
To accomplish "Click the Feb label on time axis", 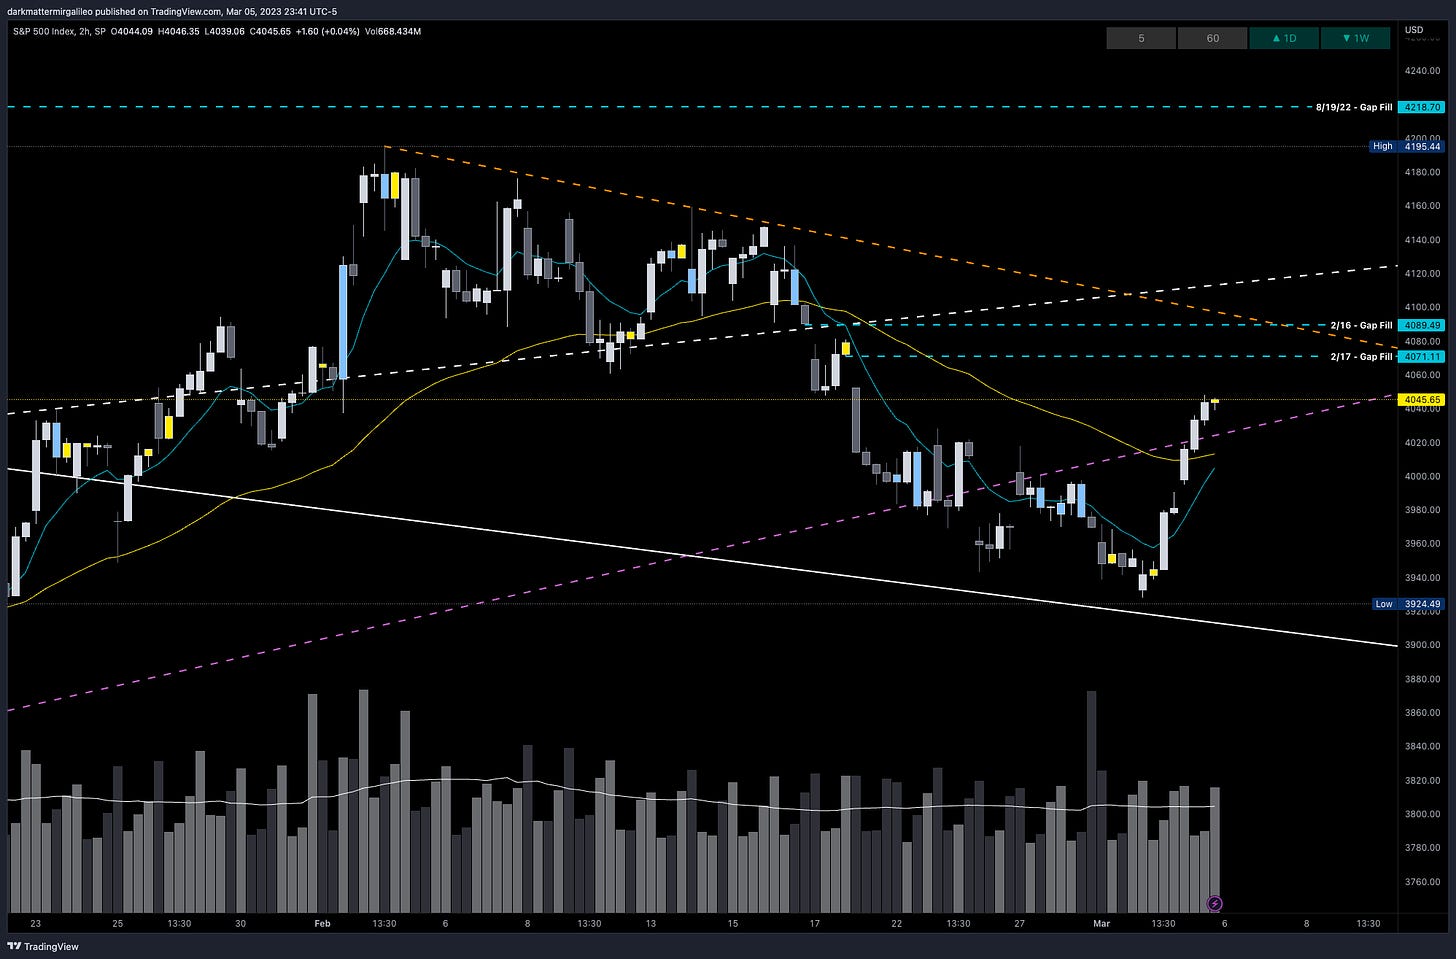I will 322,924.
